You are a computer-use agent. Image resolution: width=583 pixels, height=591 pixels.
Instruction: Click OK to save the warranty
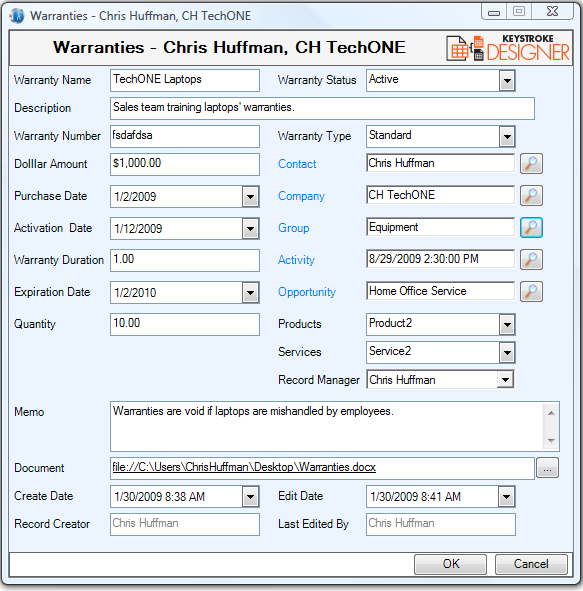450,564
